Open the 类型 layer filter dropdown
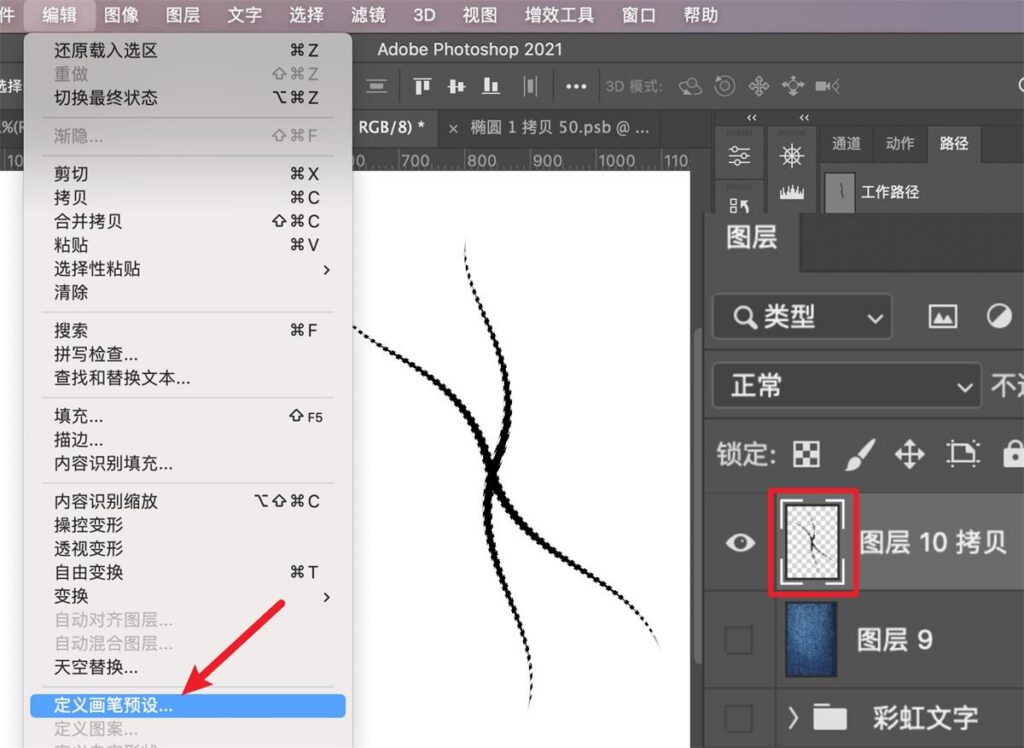Screen dimensions: 1024x748 click(802, 317)
